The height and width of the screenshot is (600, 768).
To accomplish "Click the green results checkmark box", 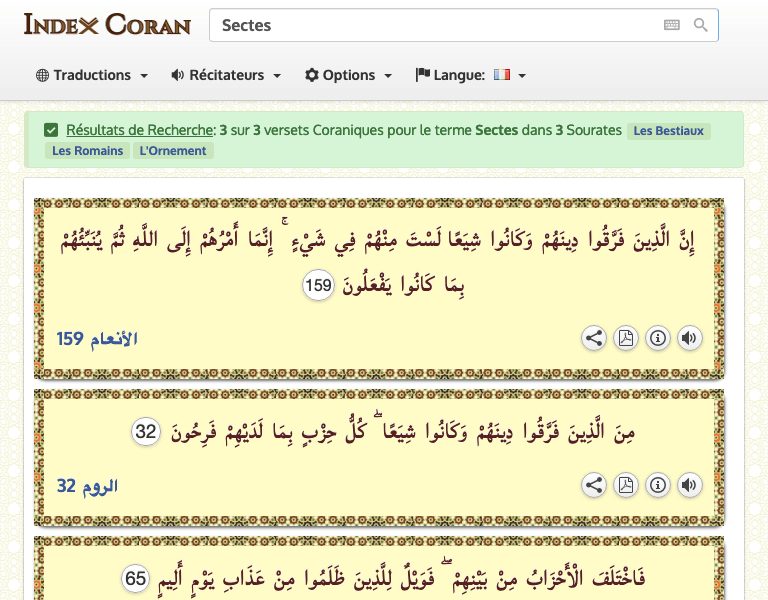I will (x=51, y=130).
